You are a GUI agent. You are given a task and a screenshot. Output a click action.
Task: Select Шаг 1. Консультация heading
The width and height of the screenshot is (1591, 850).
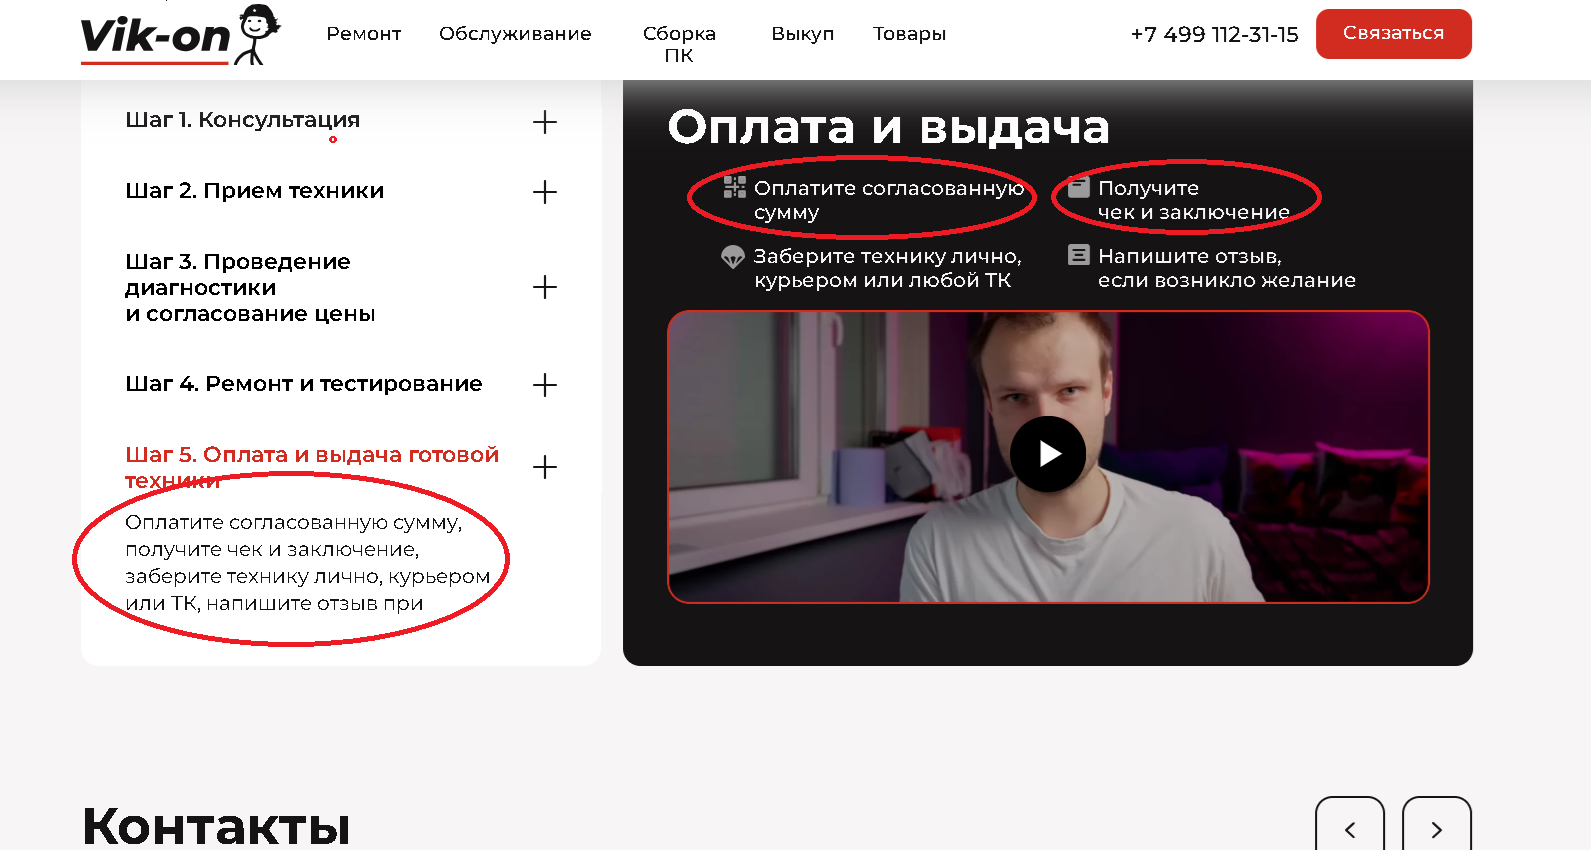click(x=242, y=120)
